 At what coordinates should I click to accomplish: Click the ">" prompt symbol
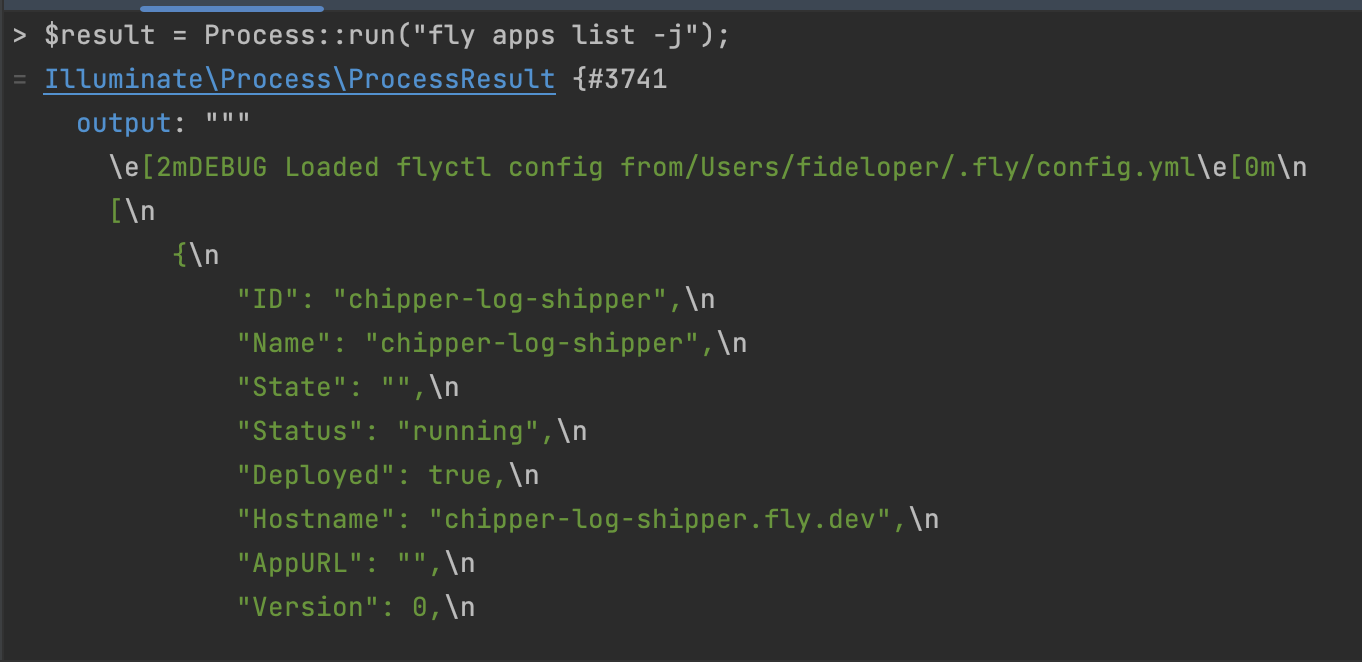coord(20,36)
